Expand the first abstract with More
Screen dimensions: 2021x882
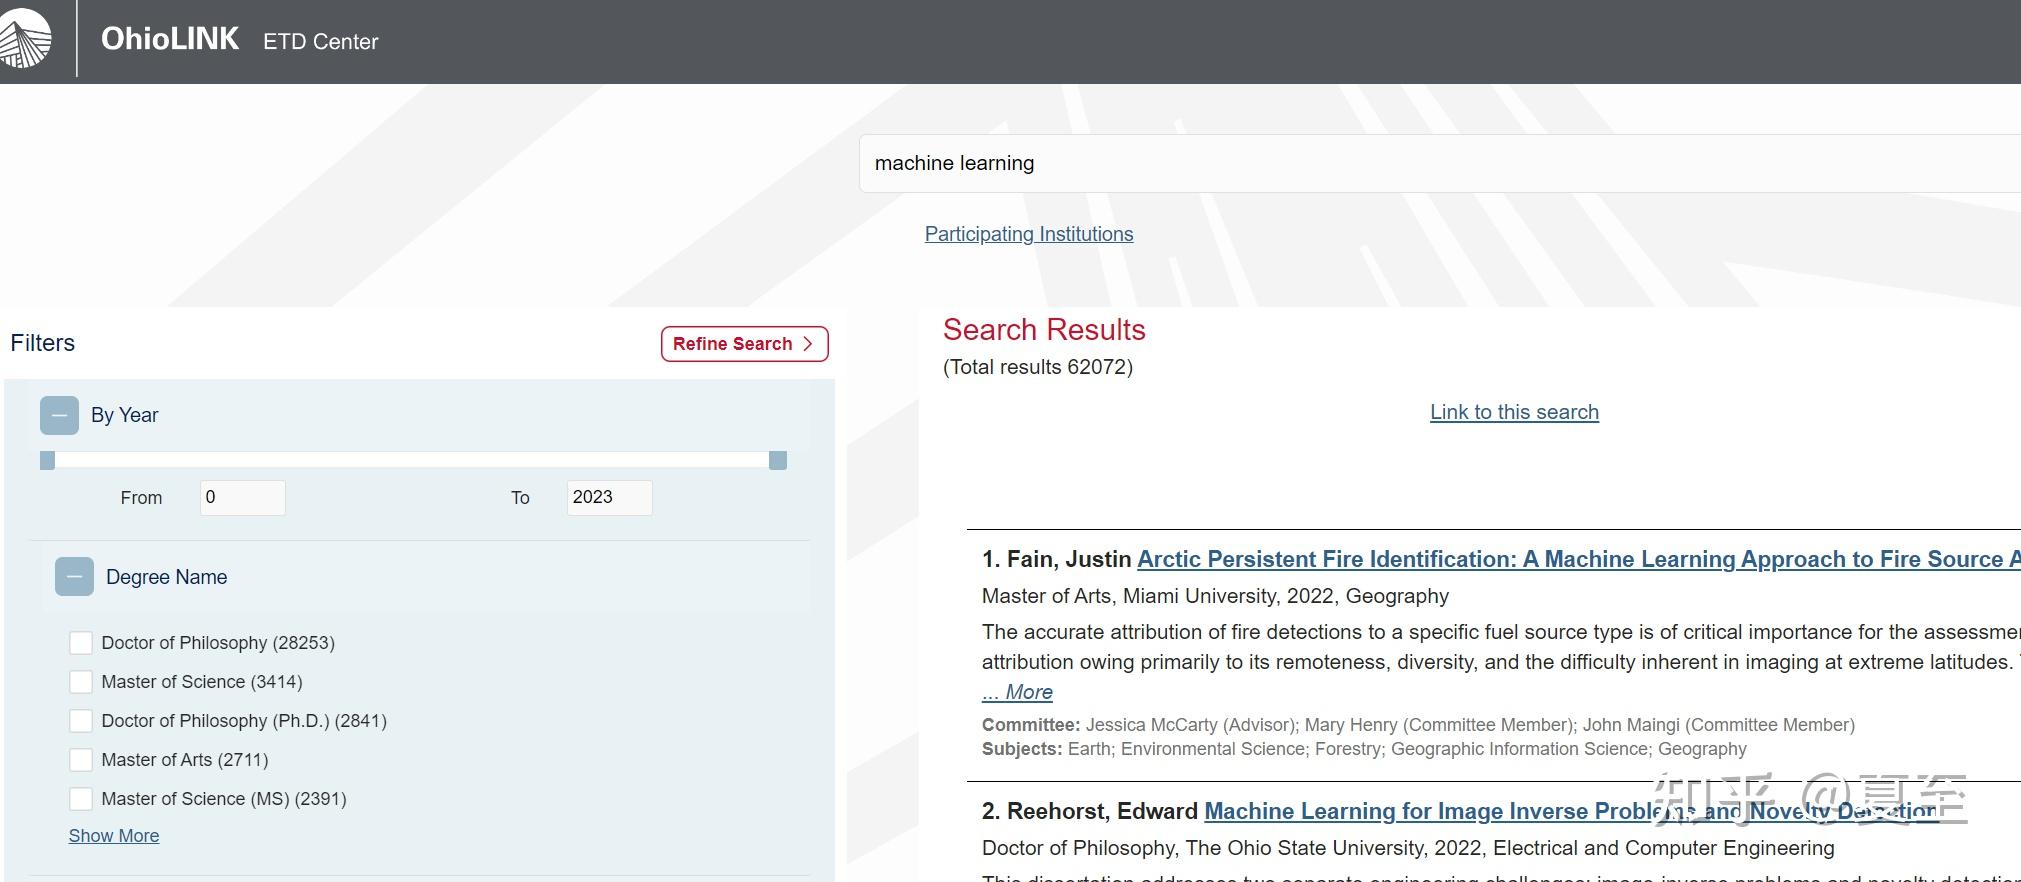[1017, 692]
